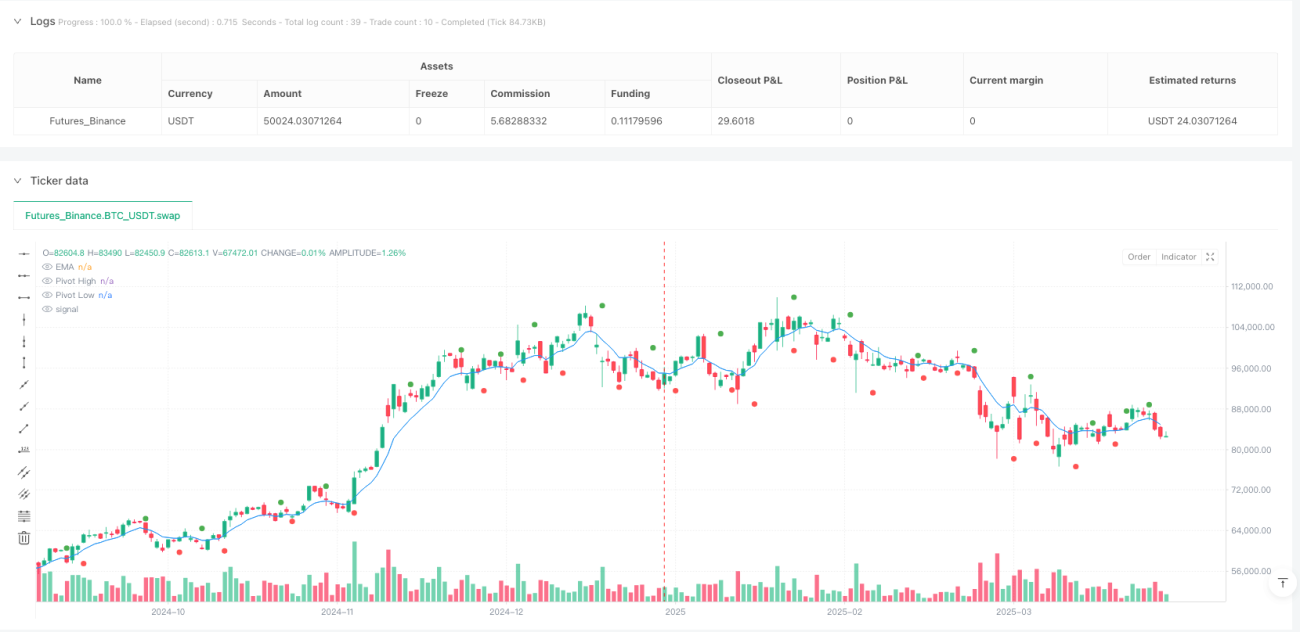Image resolution: width=1300 pixels, height=632 pixels.
Task: Collapse the Ticker data section
Action: 17,181
